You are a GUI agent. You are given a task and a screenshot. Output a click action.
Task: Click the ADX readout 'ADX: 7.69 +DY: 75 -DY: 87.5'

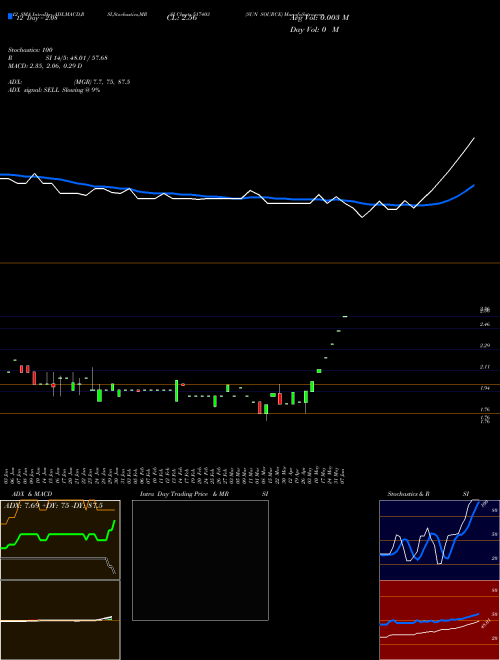[53, 506]
